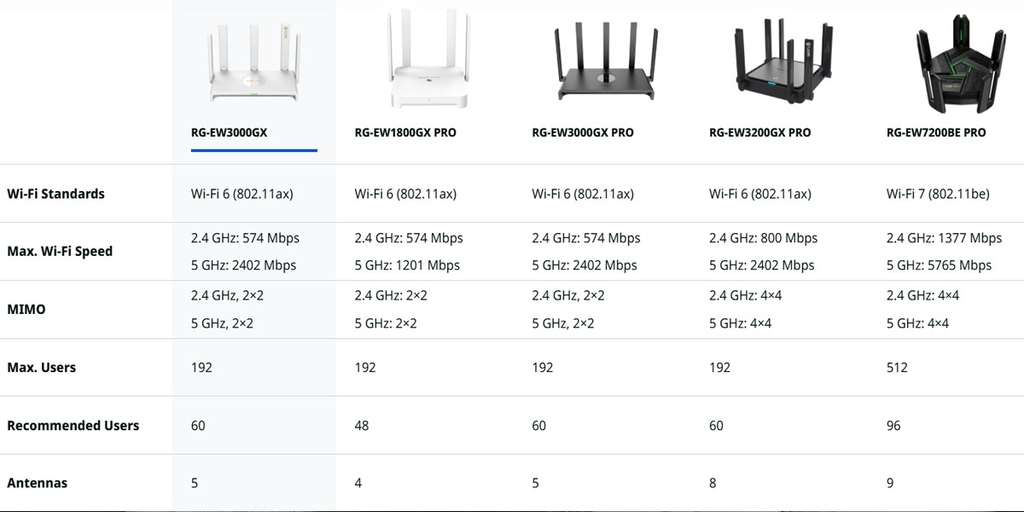Select the Antennas row label
Image resolution: width=1024 pixels, height=512 pixels.
tap(37, 483)
